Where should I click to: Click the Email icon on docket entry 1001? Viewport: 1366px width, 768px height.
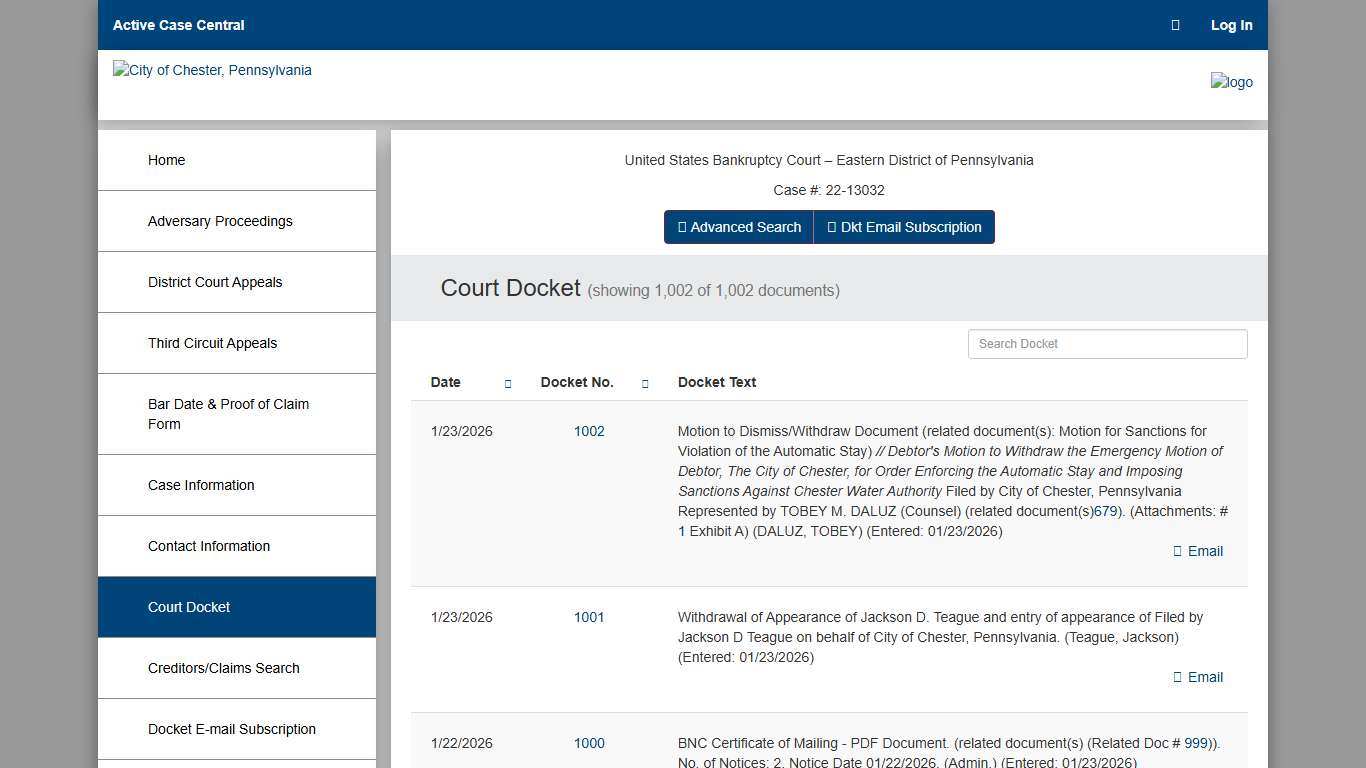pos(1197,677)
